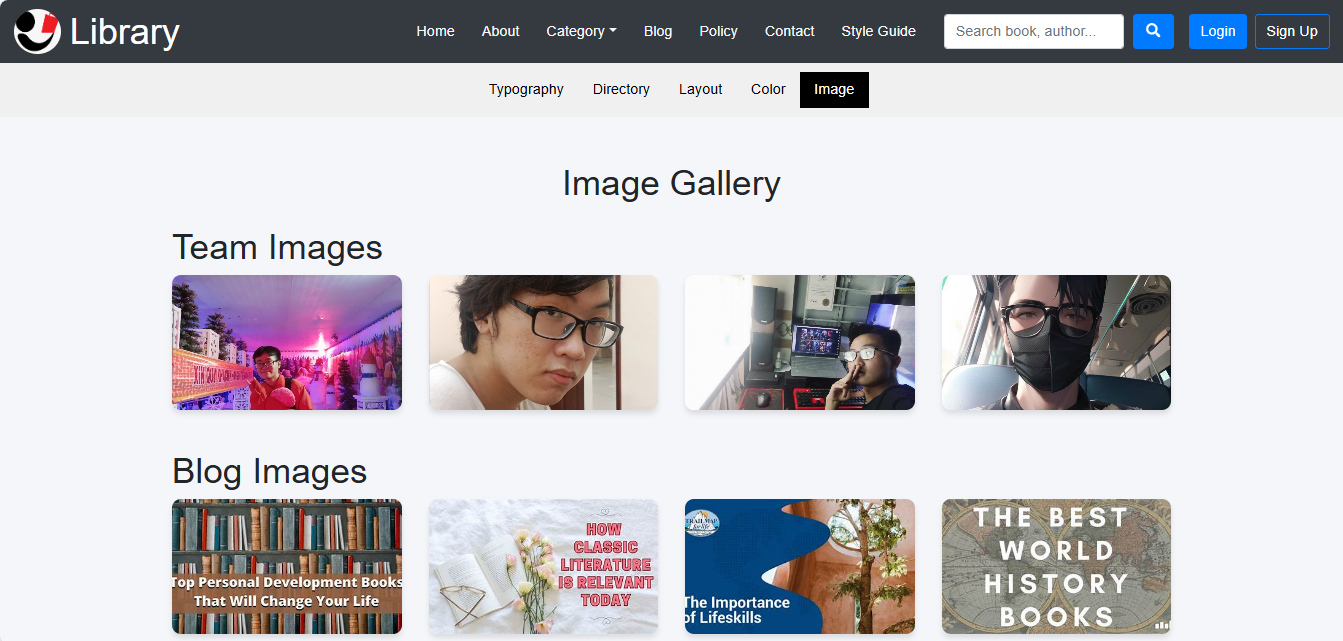
Task: Open the pink-lit tunnel team image
Action: [287, 342]
